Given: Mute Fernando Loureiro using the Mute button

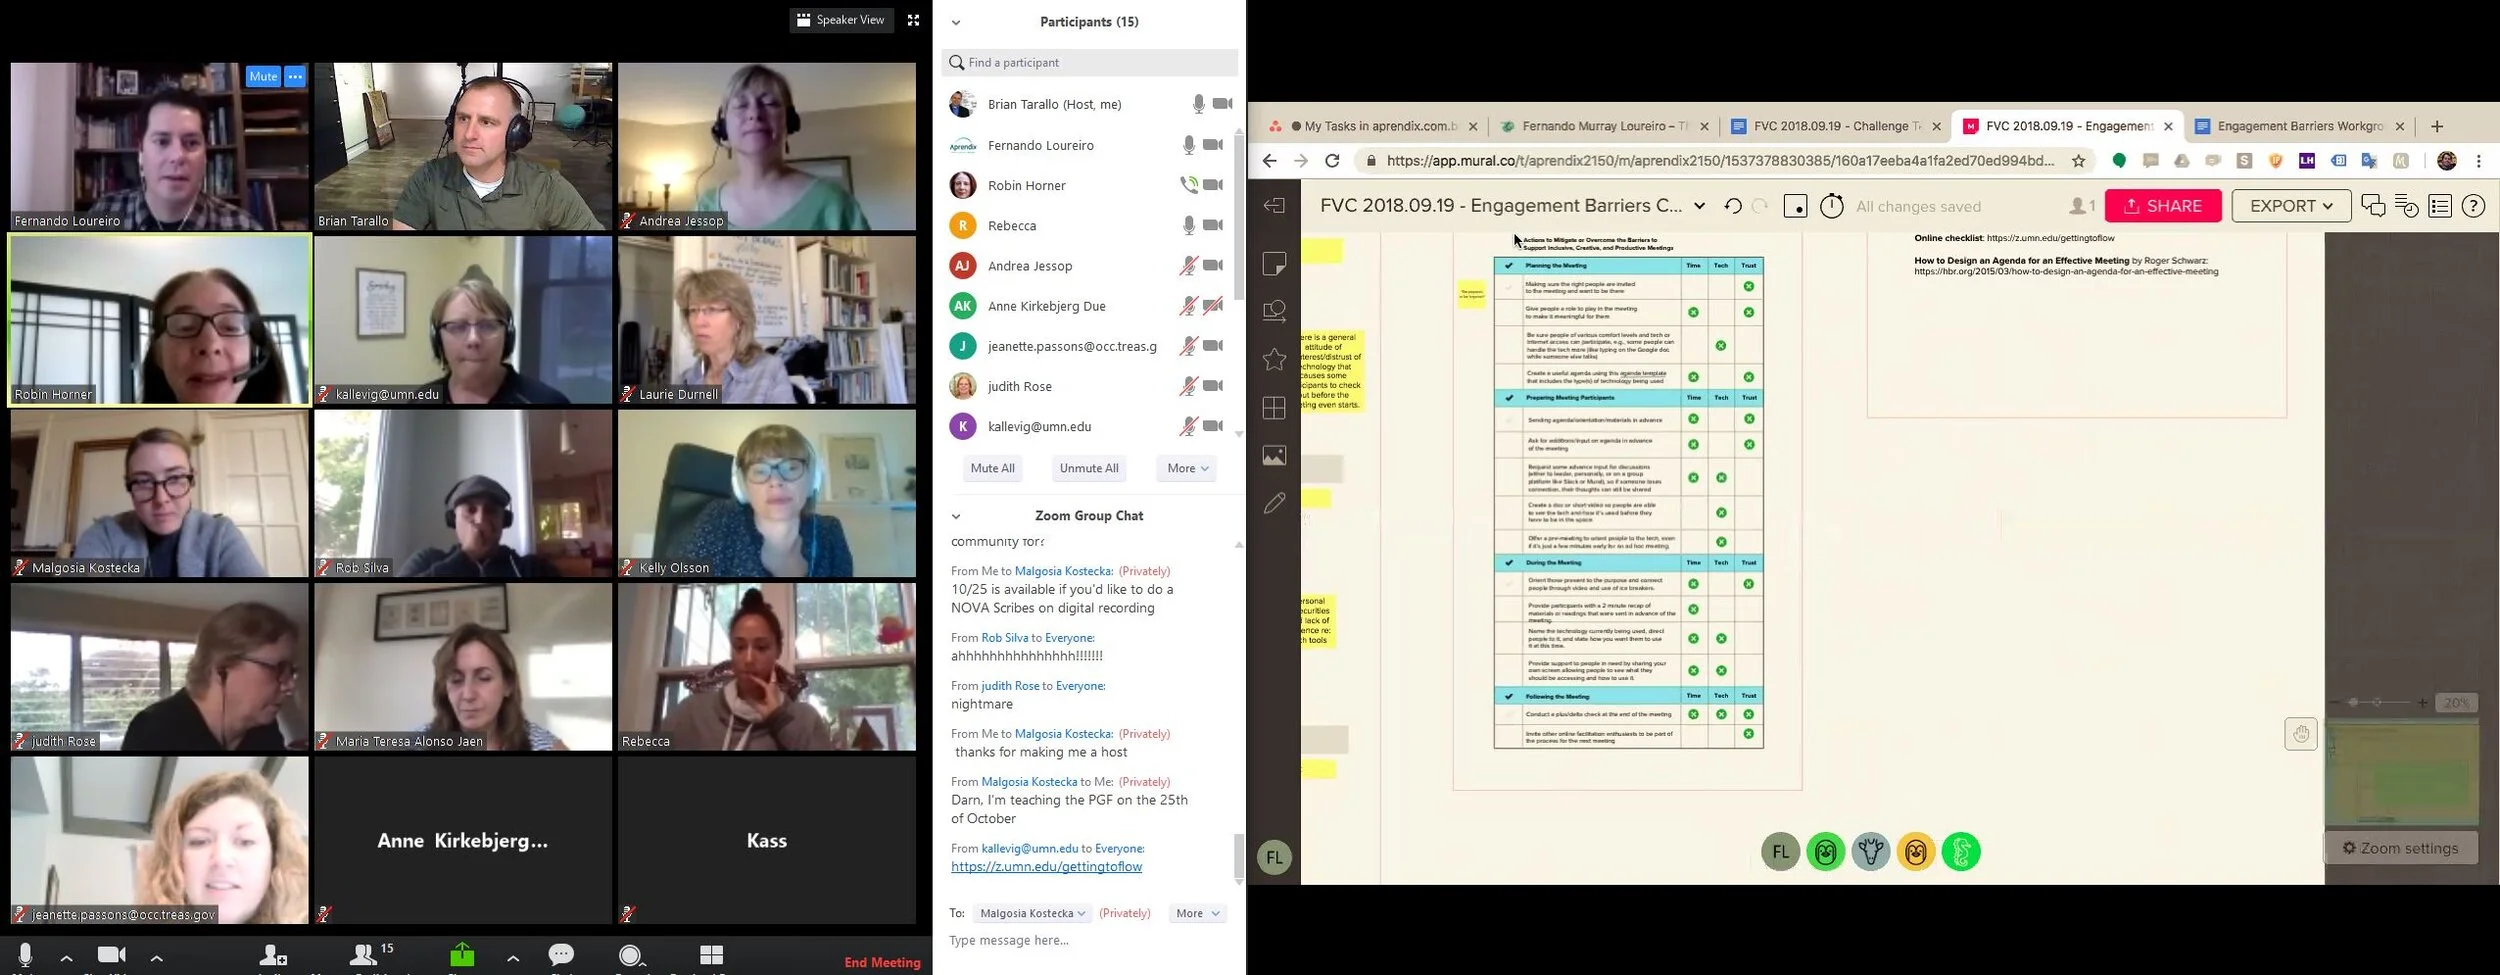Looking at the screenshot, I should point(263,76).
